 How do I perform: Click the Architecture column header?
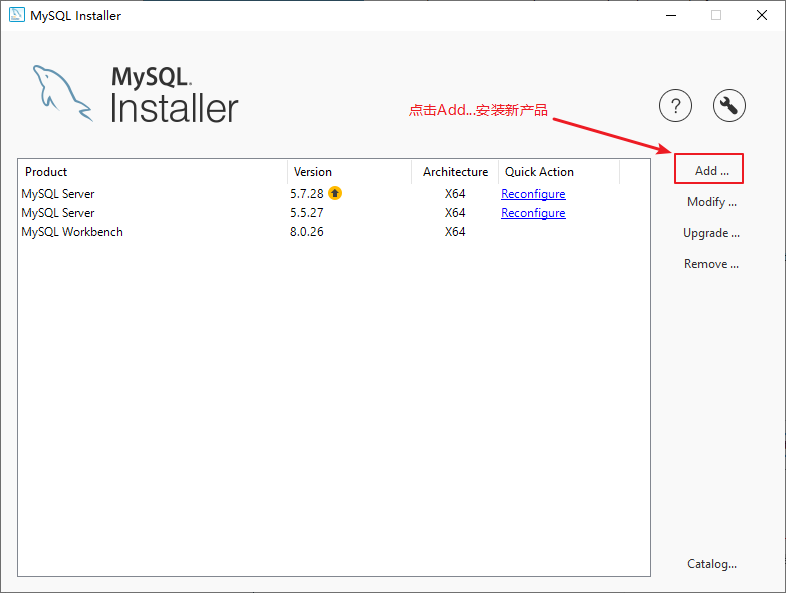pyautogui.click(x=455, y=172)
